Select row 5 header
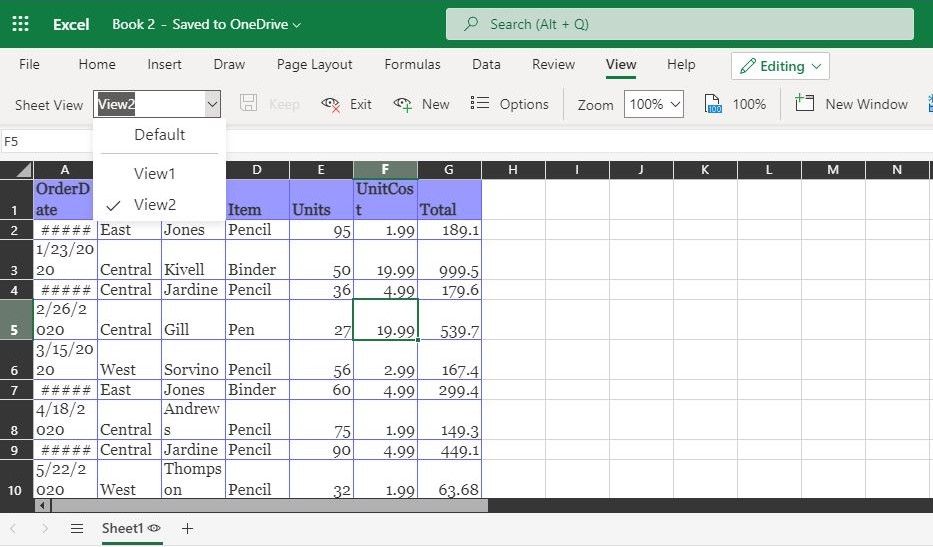 click(16, 320)
